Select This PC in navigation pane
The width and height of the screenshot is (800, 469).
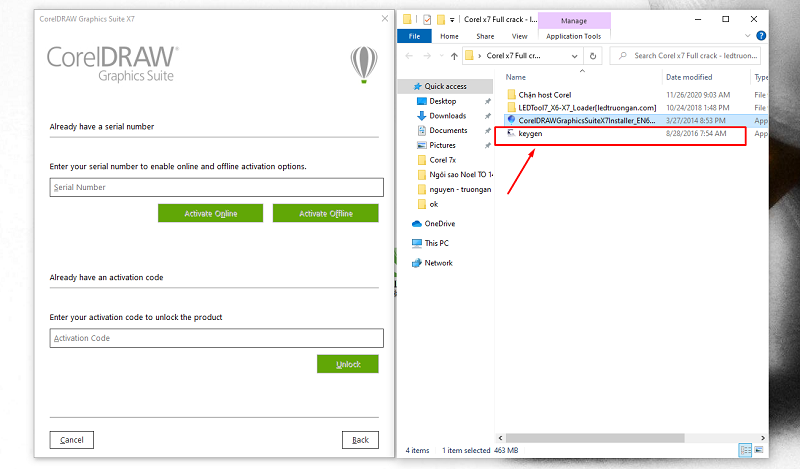pos(436,243)
